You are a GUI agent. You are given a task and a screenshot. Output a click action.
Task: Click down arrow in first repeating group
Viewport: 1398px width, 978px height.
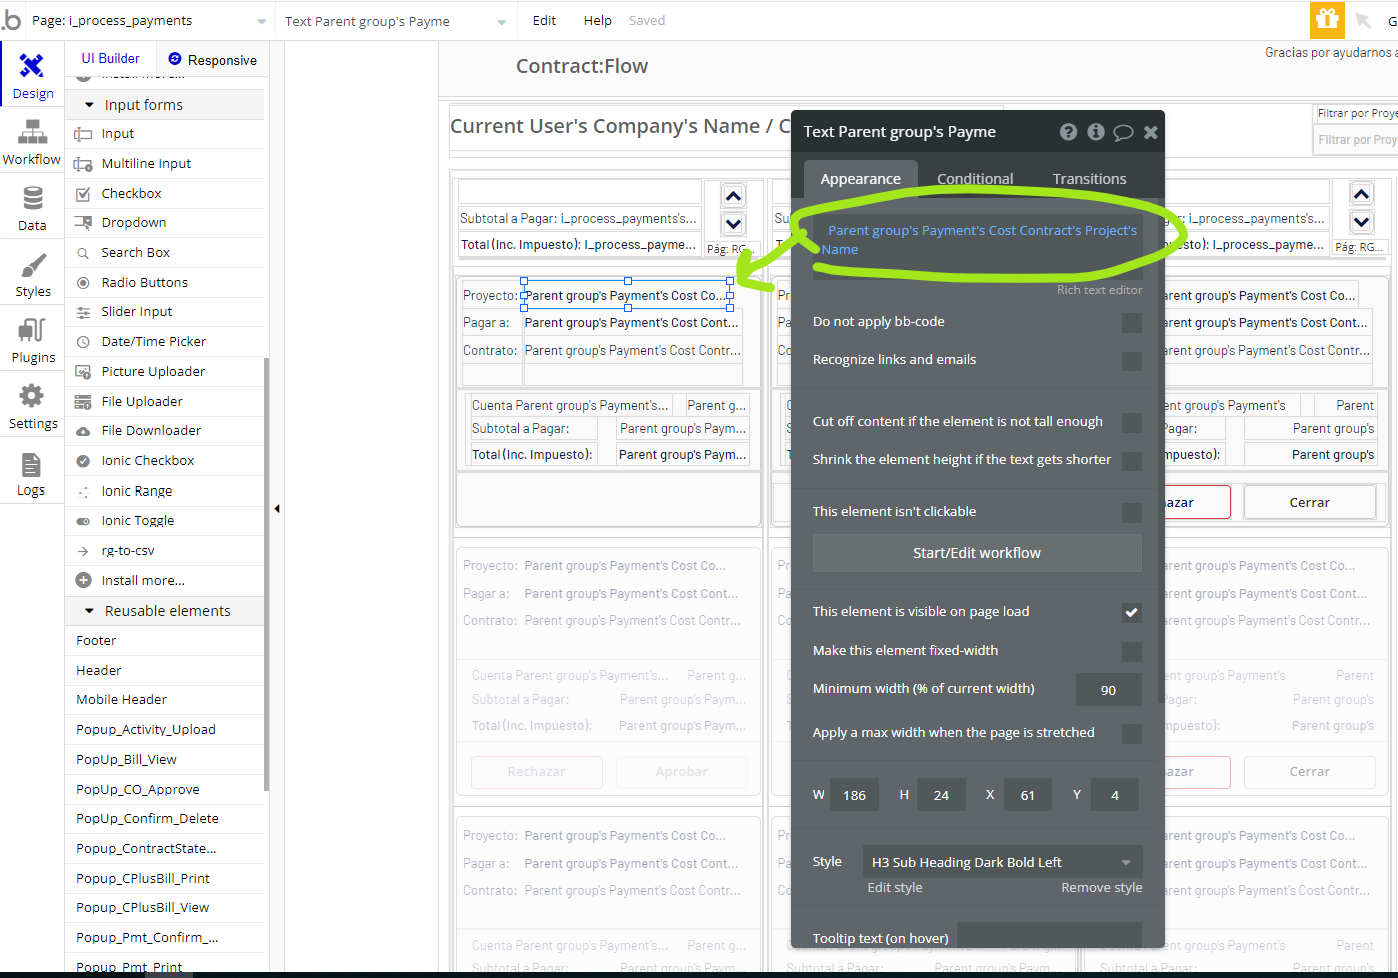[733, 224]
